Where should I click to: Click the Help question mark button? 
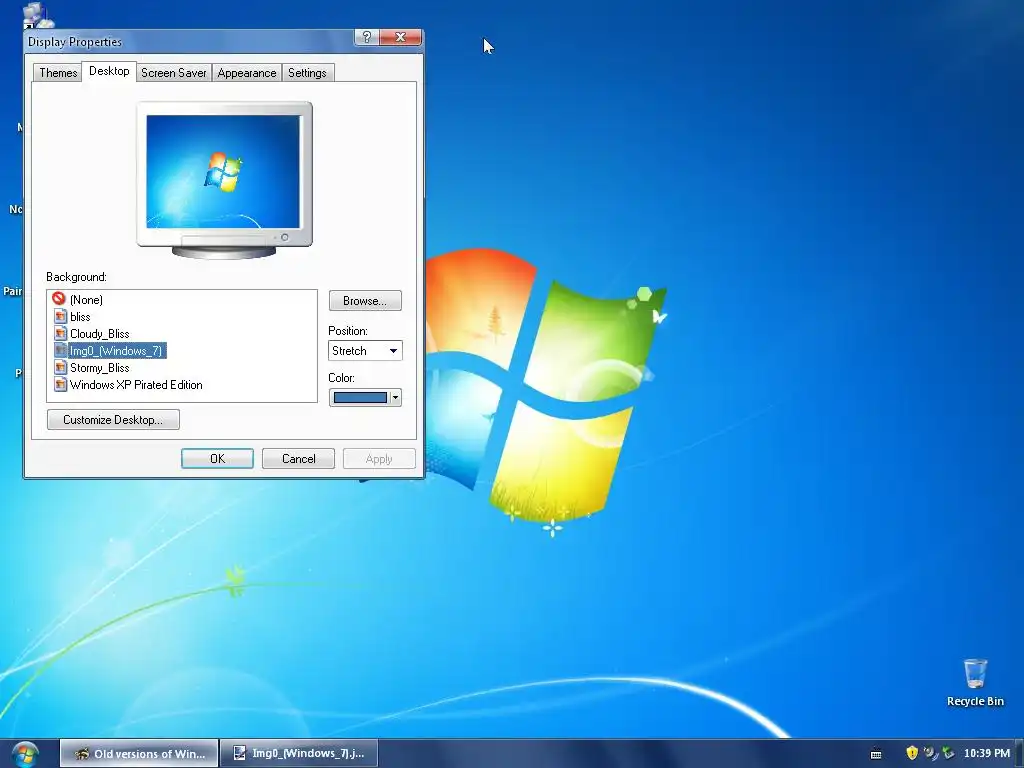(366, 37)
